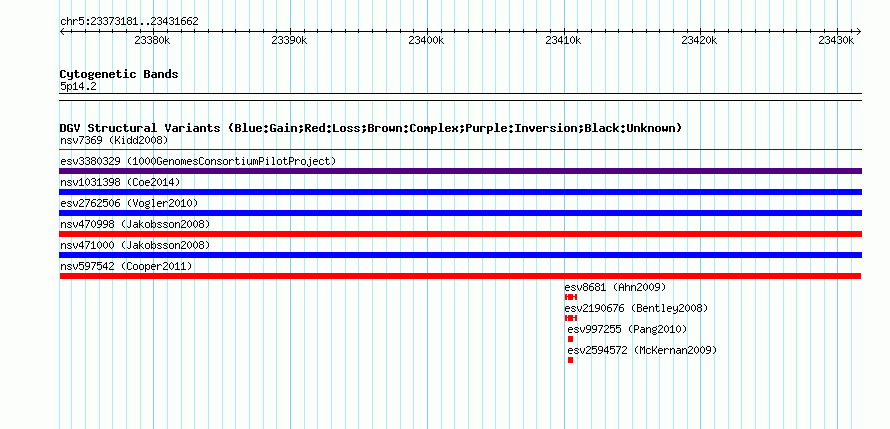Click the red nsv597542 loss bar
This screenshot has width=890, height=429.
(x=460, y=276)
